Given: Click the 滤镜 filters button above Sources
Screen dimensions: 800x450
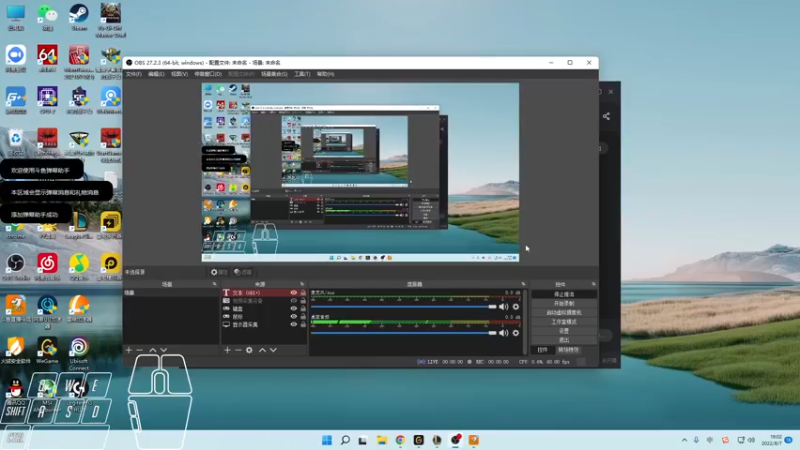Looking at the screenshot, I should pos(243,272).
